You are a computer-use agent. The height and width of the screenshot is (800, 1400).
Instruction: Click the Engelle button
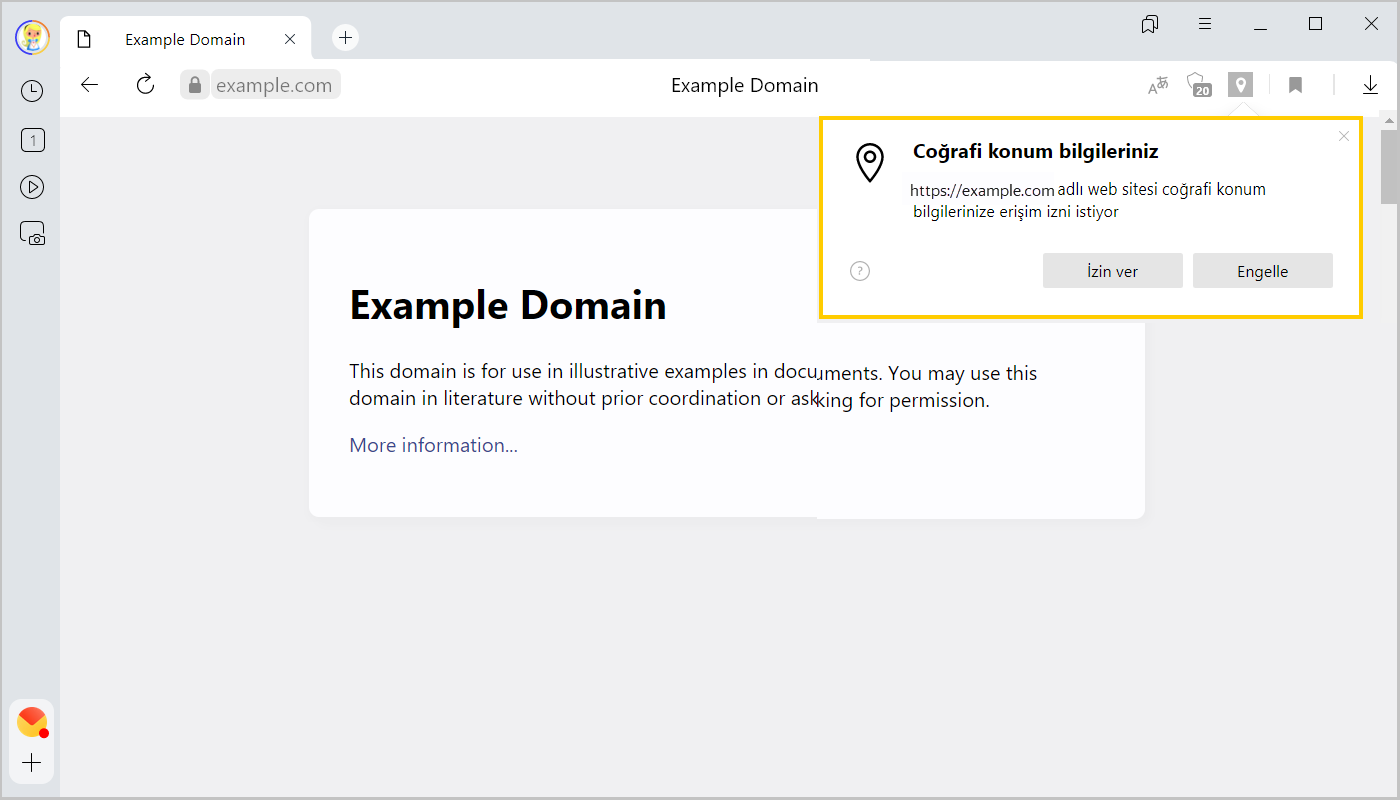point(1262,271)
